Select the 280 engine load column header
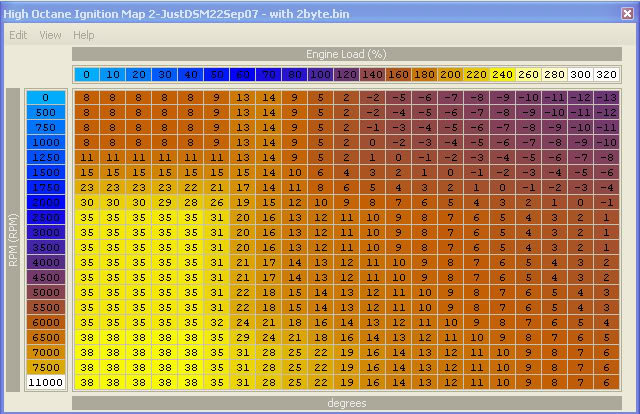Viewport: 640px width, 414px height. (x=554, y=75)
